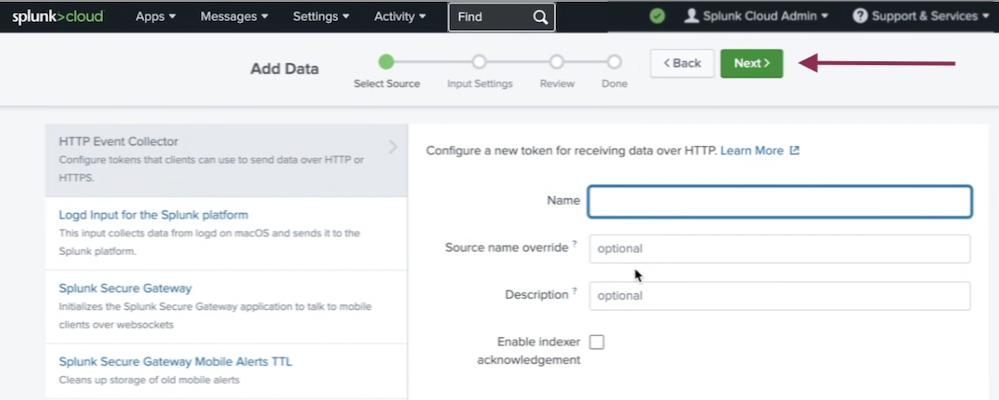
Task: Click the Splunk Cloud logo
Action: pyautogui.click(x=57, y=17)
